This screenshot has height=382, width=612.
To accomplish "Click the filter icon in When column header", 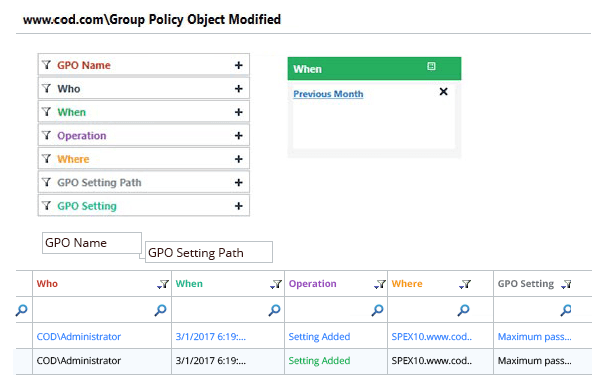I will pos(276,284).
